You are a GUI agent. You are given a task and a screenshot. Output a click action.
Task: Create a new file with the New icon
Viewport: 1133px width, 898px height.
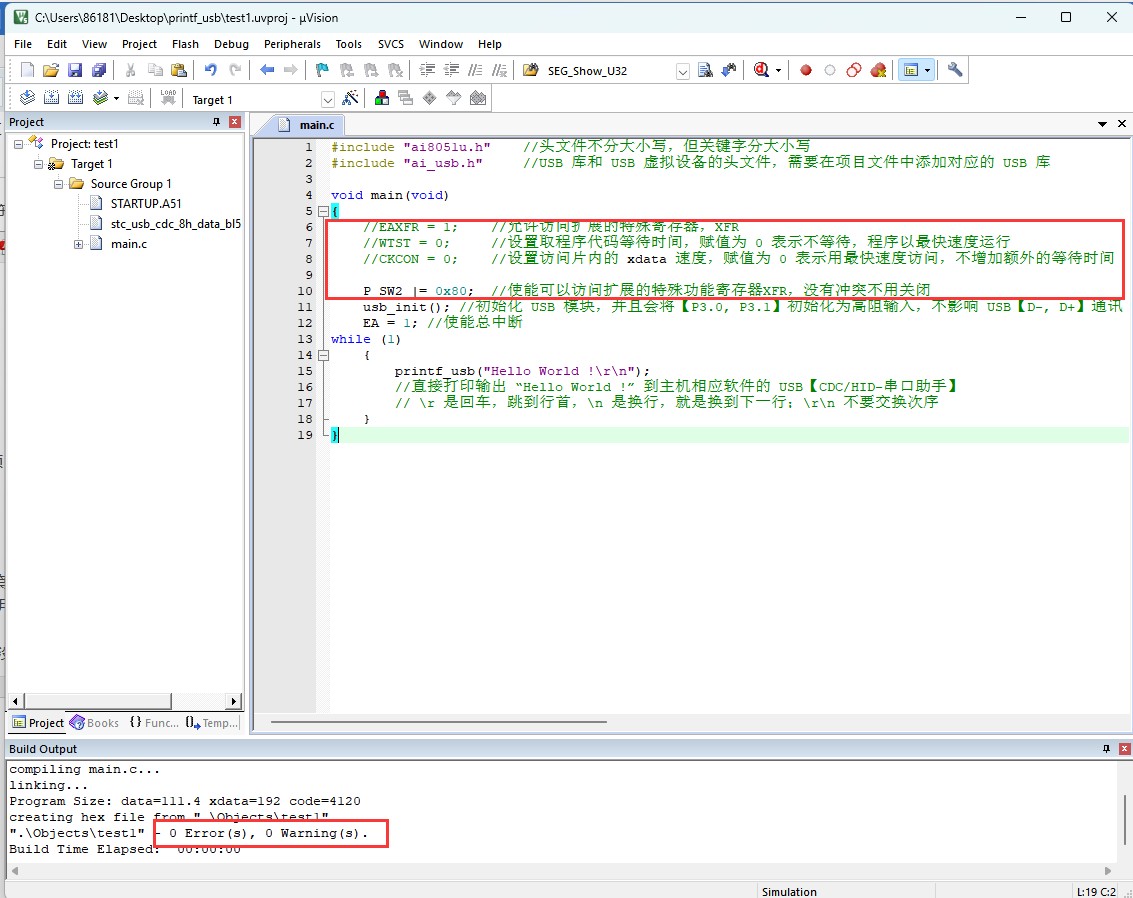27,70
